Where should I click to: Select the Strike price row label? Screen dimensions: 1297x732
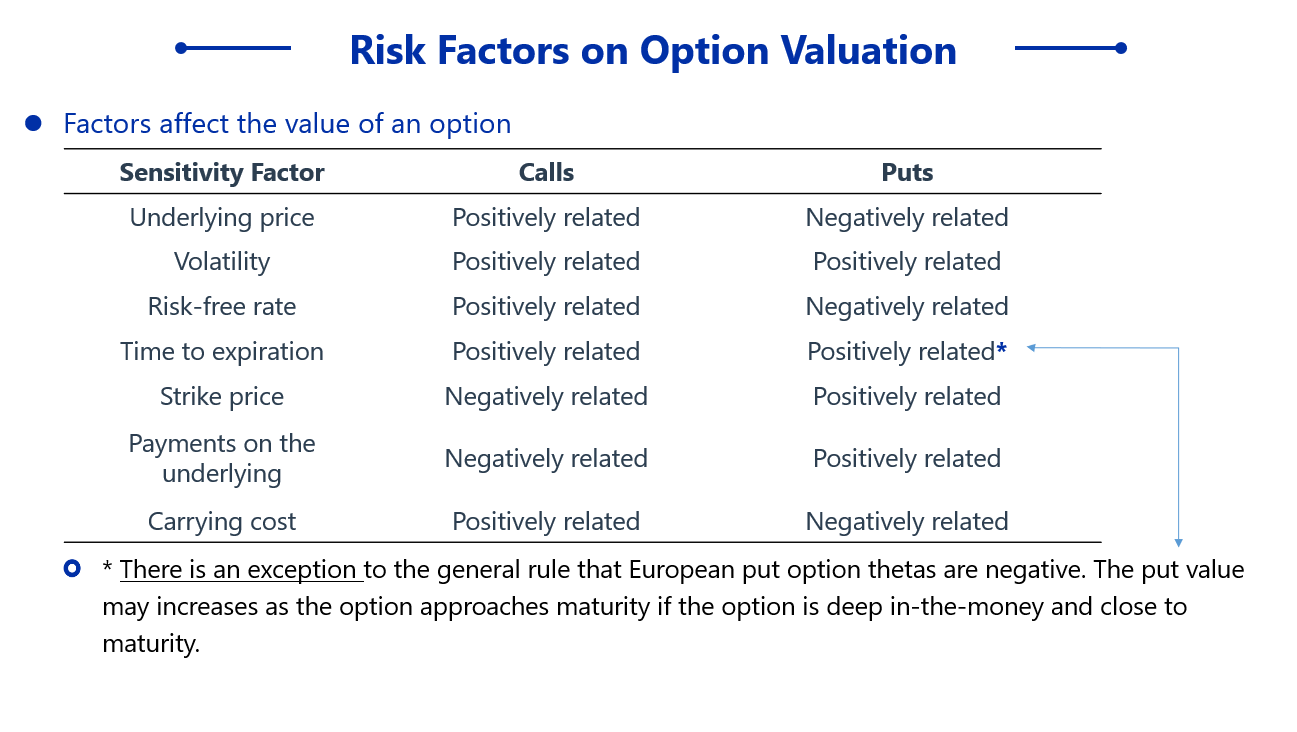[222, 396]
